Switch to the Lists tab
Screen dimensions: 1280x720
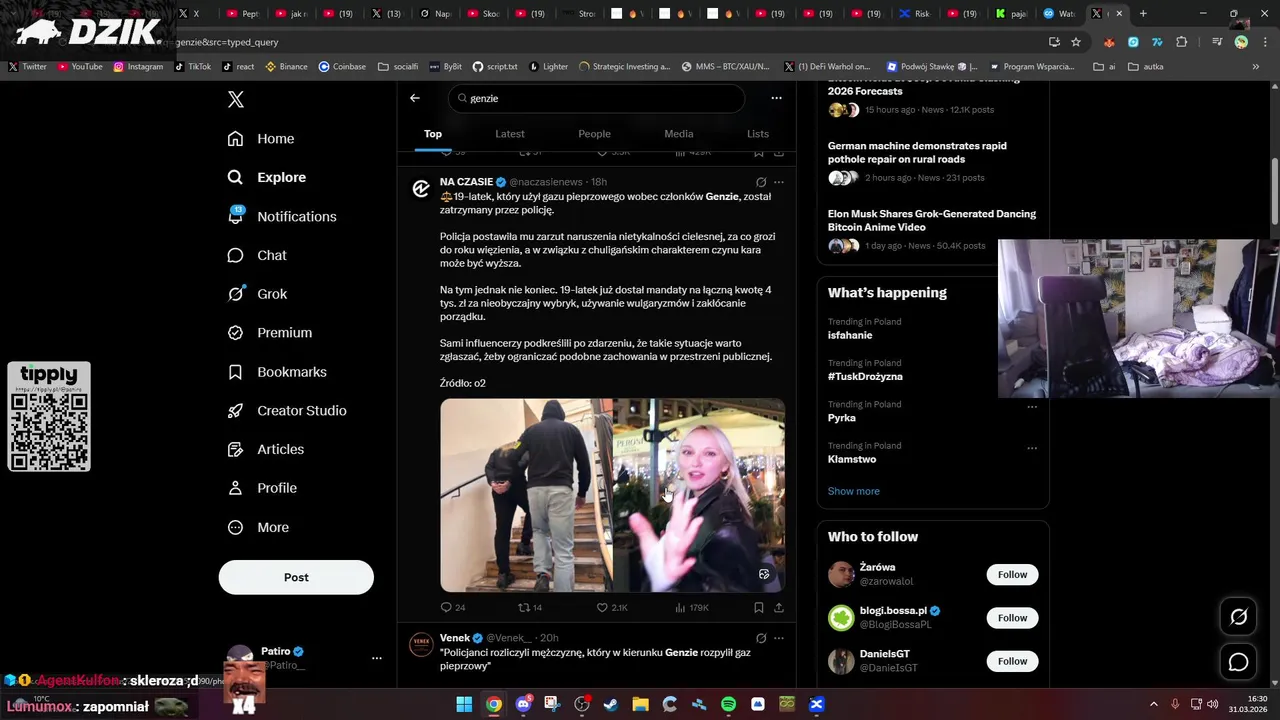click(758, 134)
